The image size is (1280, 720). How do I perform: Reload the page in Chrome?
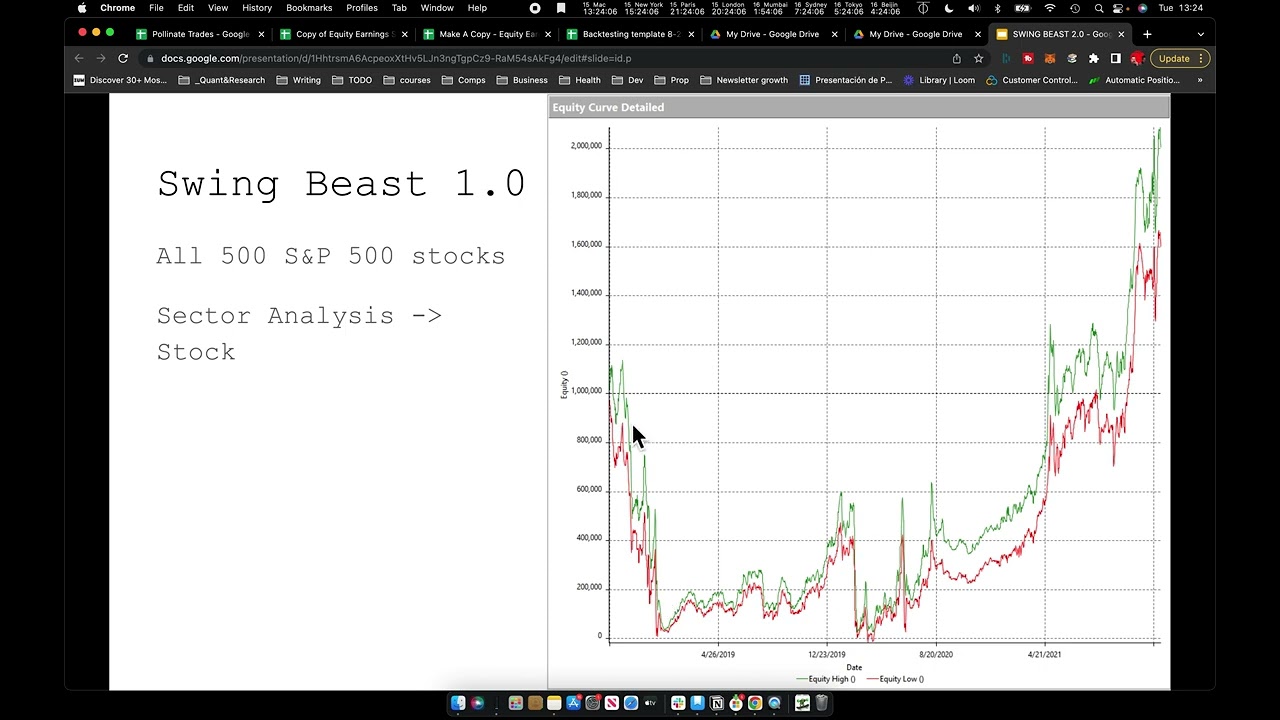(123, 58)
